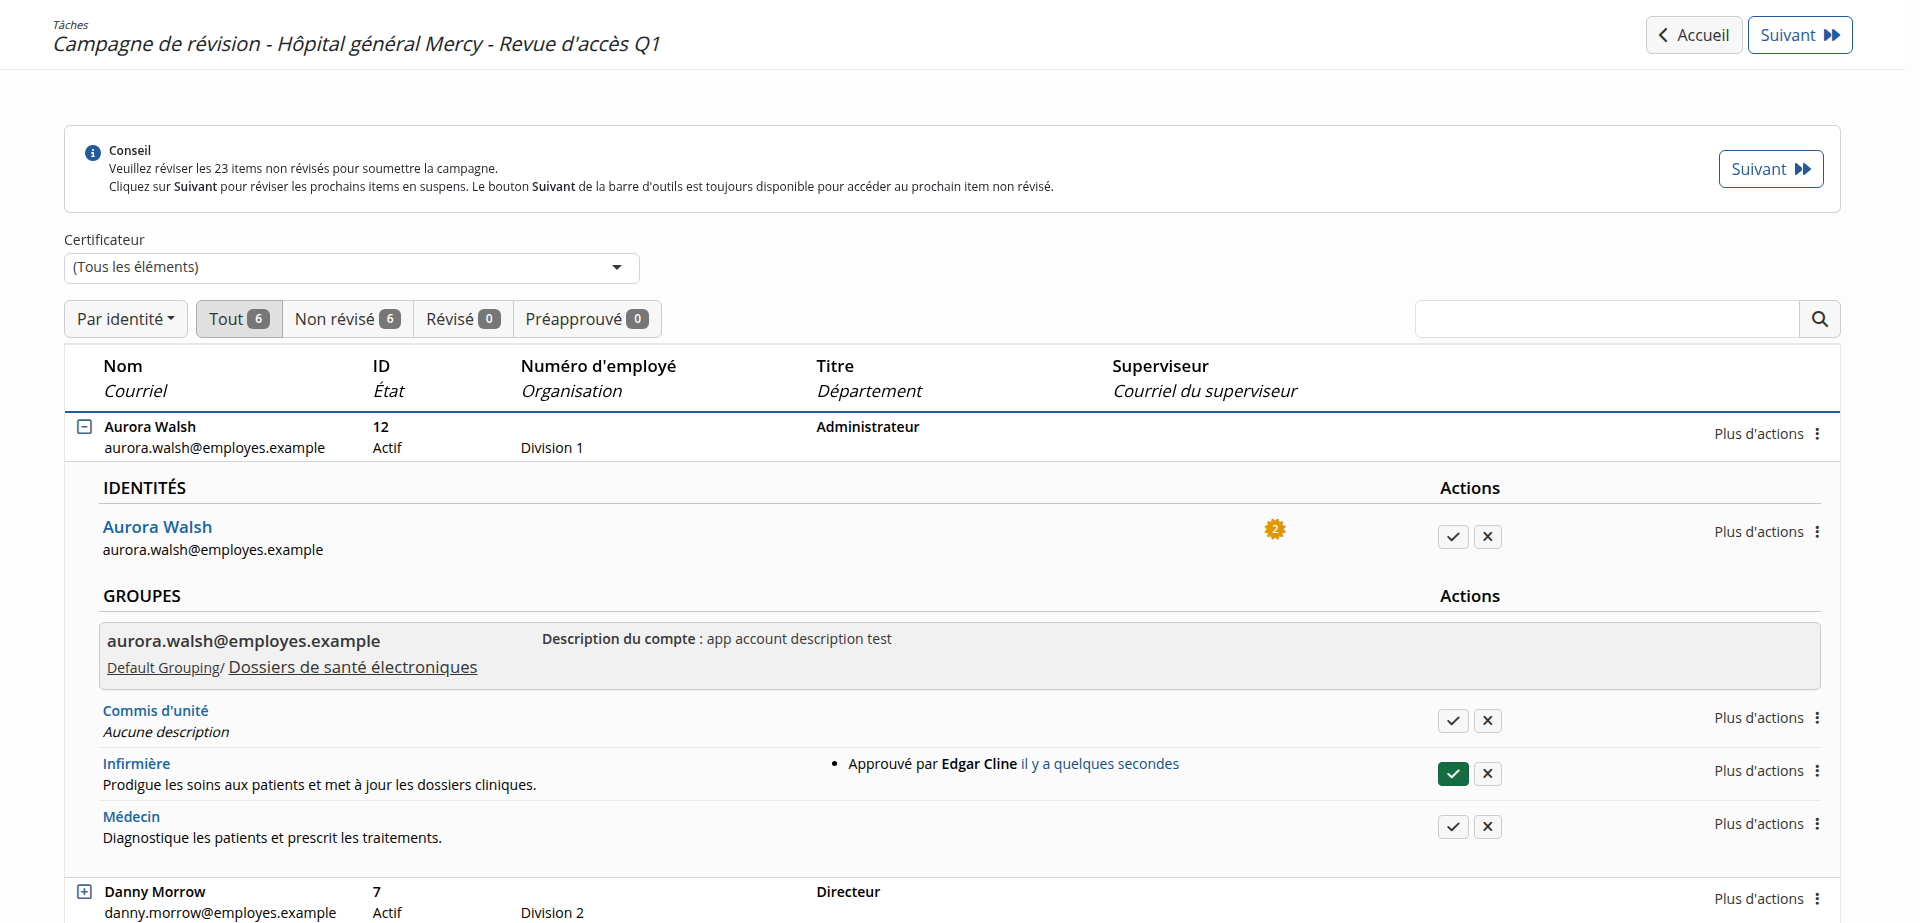This screenshot has width=1920, height=923.
Task: Click the Superviseur column header
Action: pos(1161,366)
